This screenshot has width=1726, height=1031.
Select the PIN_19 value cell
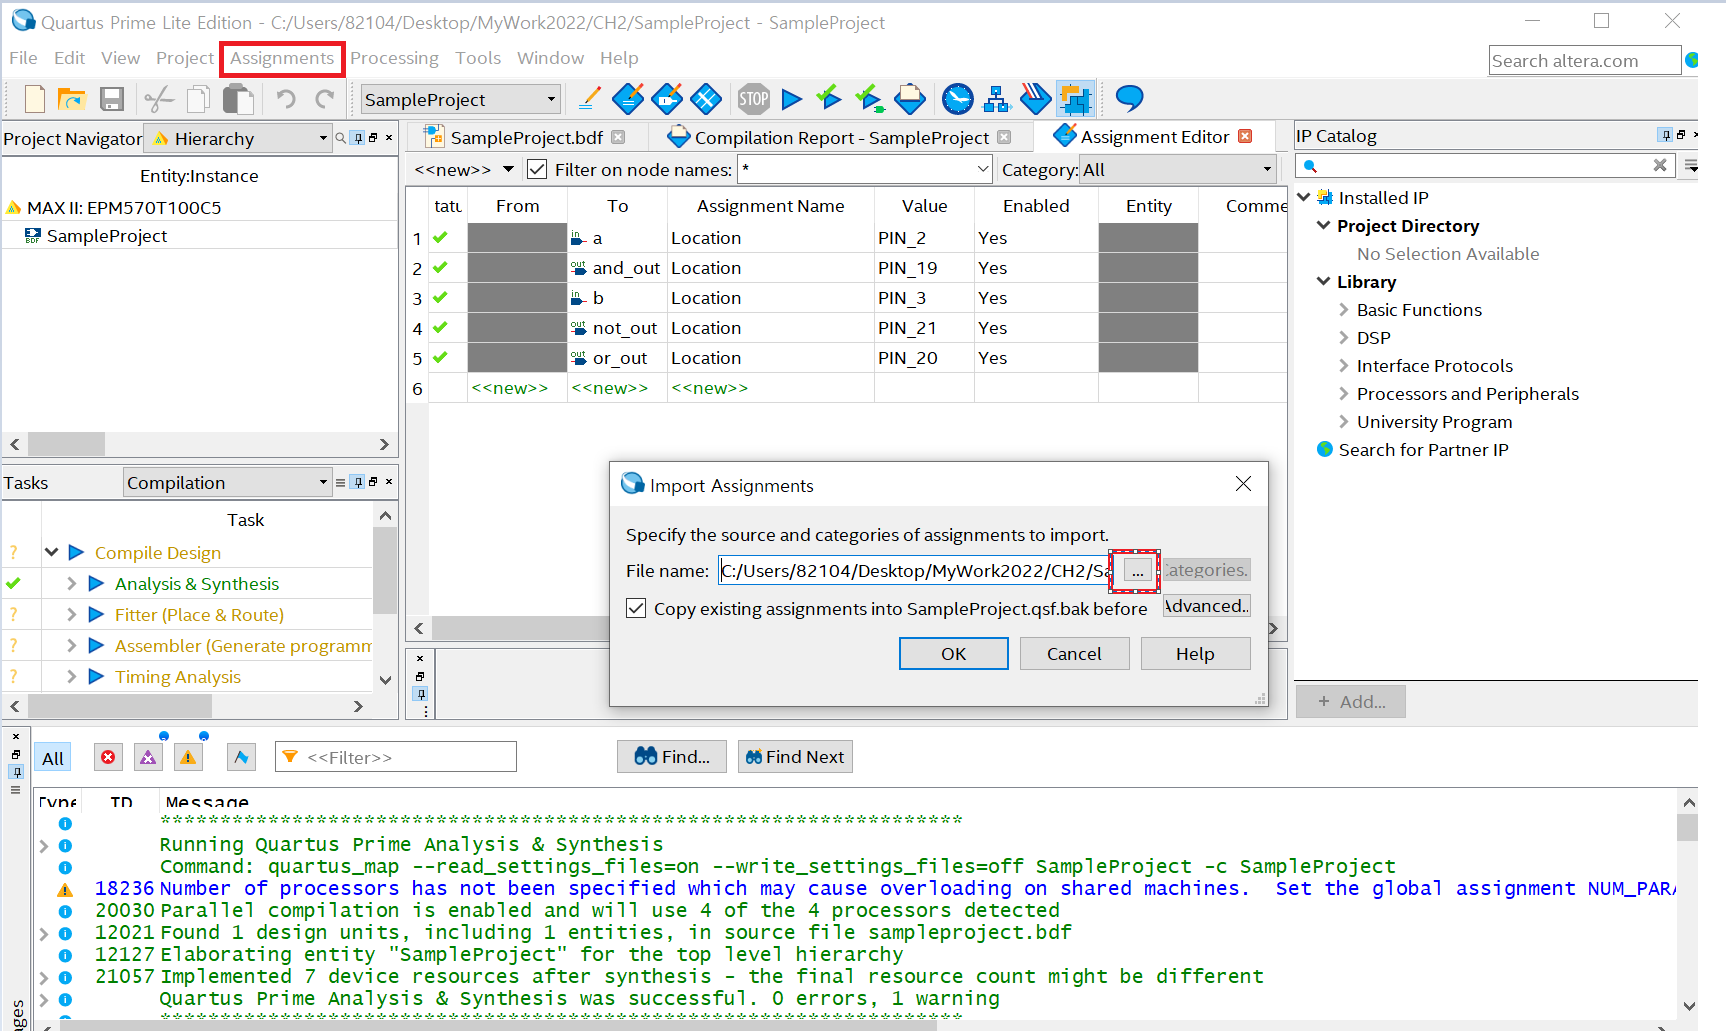tap(924, 267)
